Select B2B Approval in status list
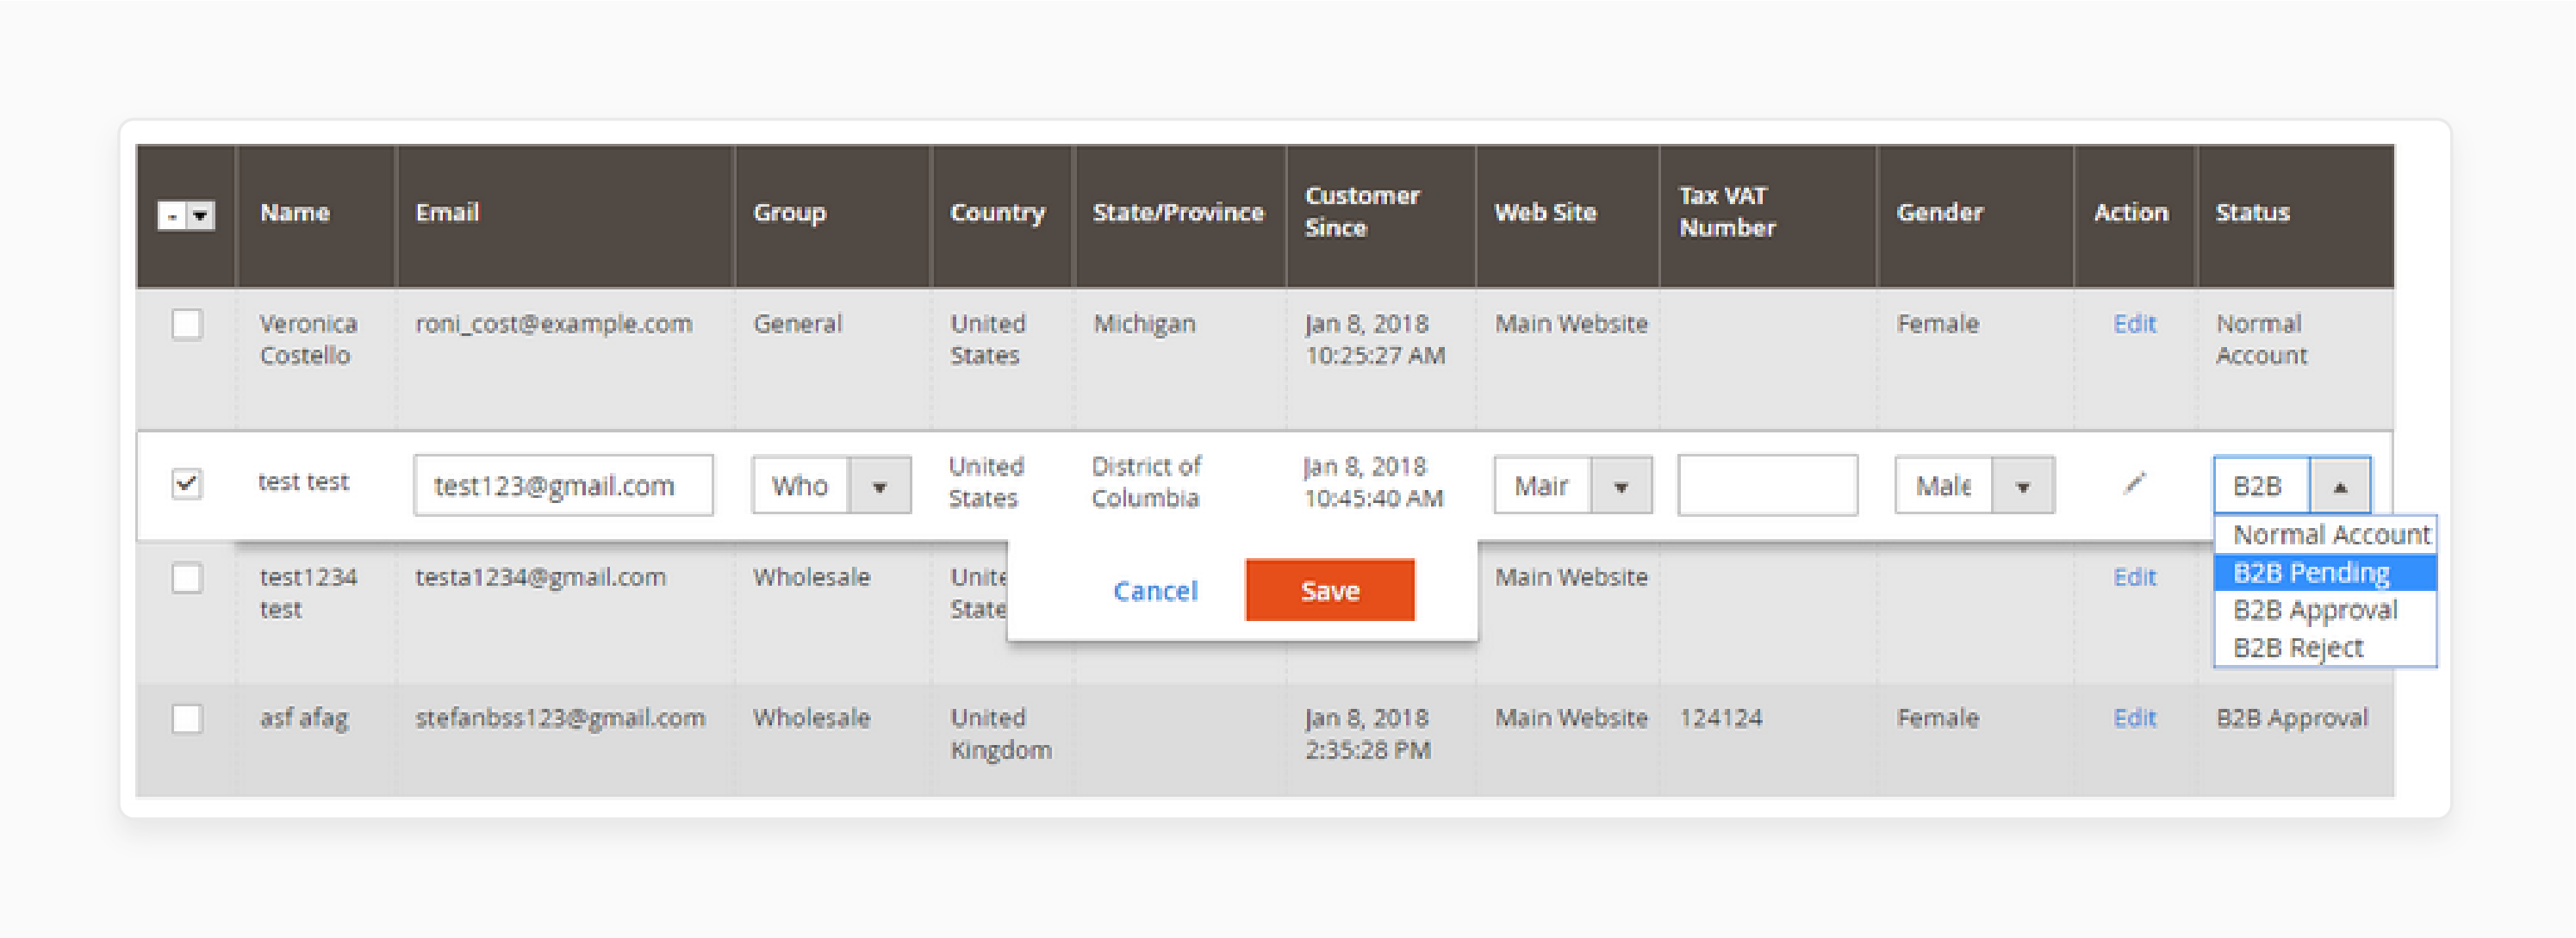The width and height of the screenshot is (2576, 938). pos(2326,610)
